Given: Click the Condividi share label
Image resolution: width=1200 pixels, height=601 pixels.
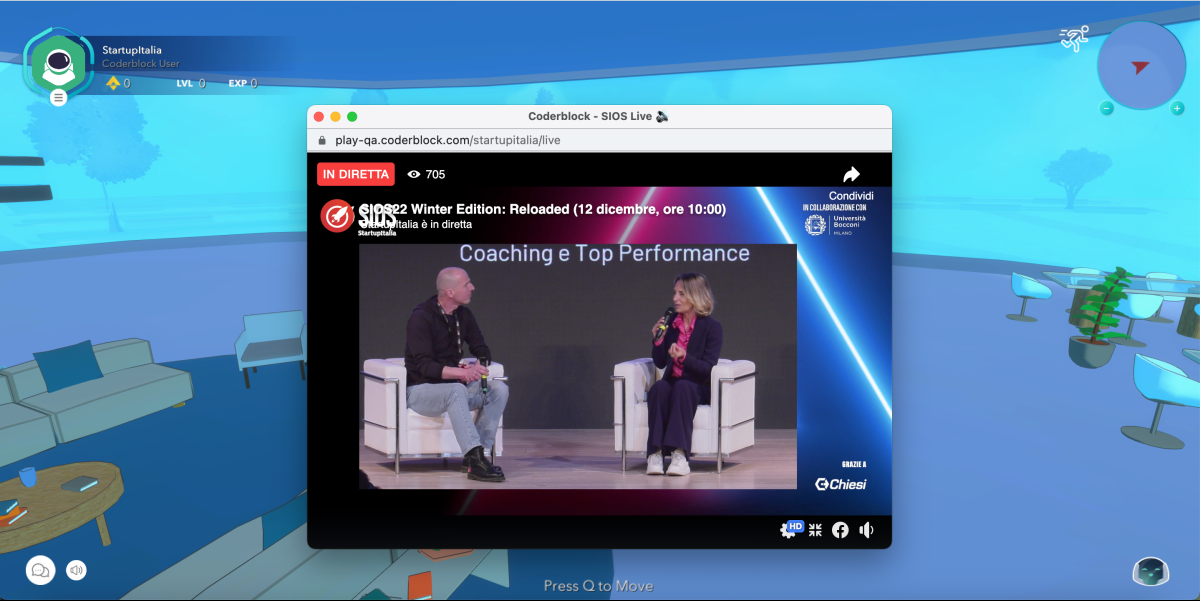Looking at the screenshot, I should coord(851,196).
